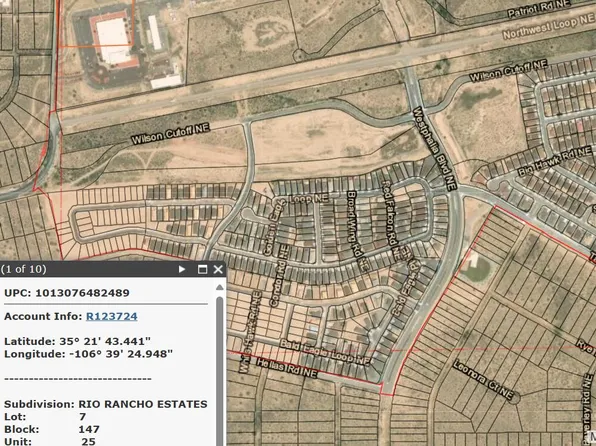Click the Westphalia Blvd NE road label
This screenshot has width=596, height=446.
tap(435, 149)
